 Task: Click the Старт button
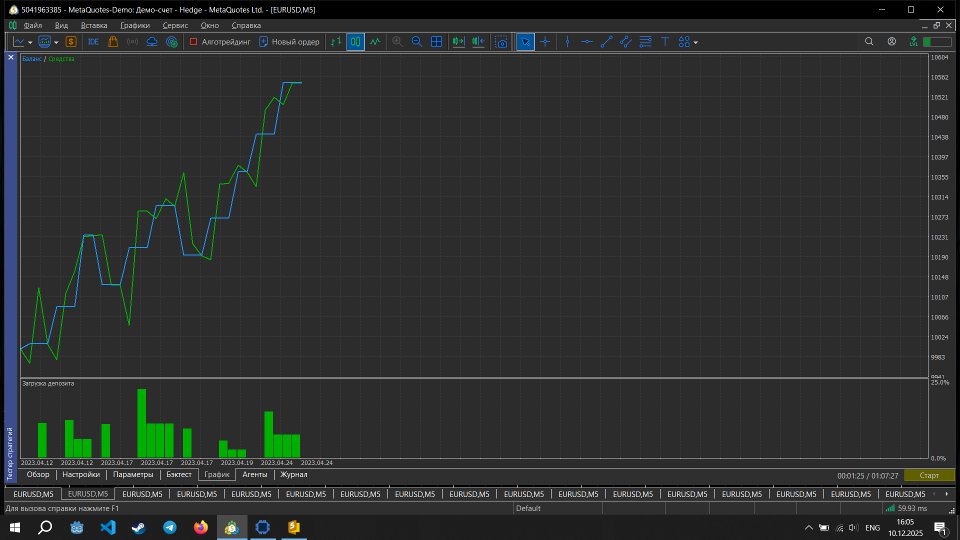[x=929, y=475]
